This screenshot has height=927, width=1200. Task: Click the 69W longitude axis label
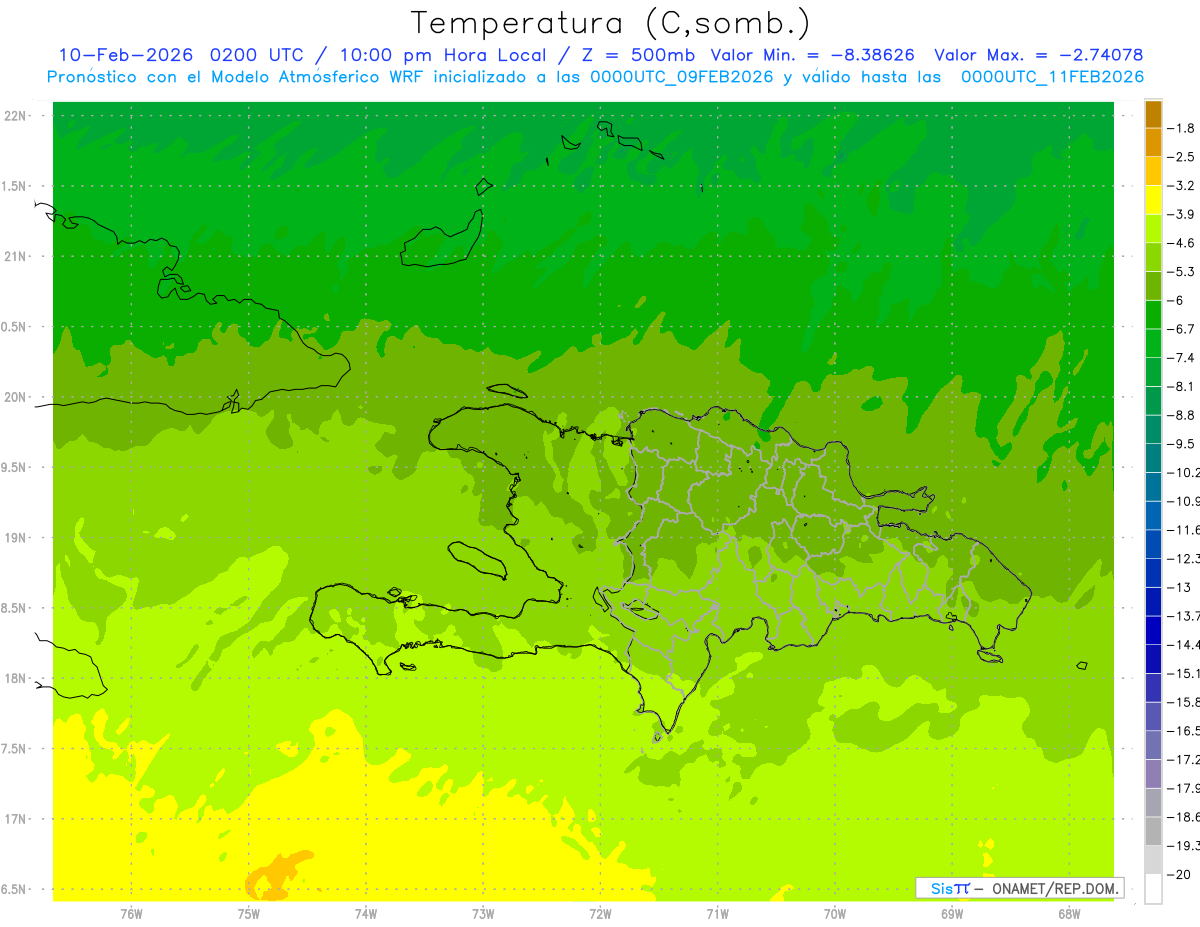click(x=952, y=914)
